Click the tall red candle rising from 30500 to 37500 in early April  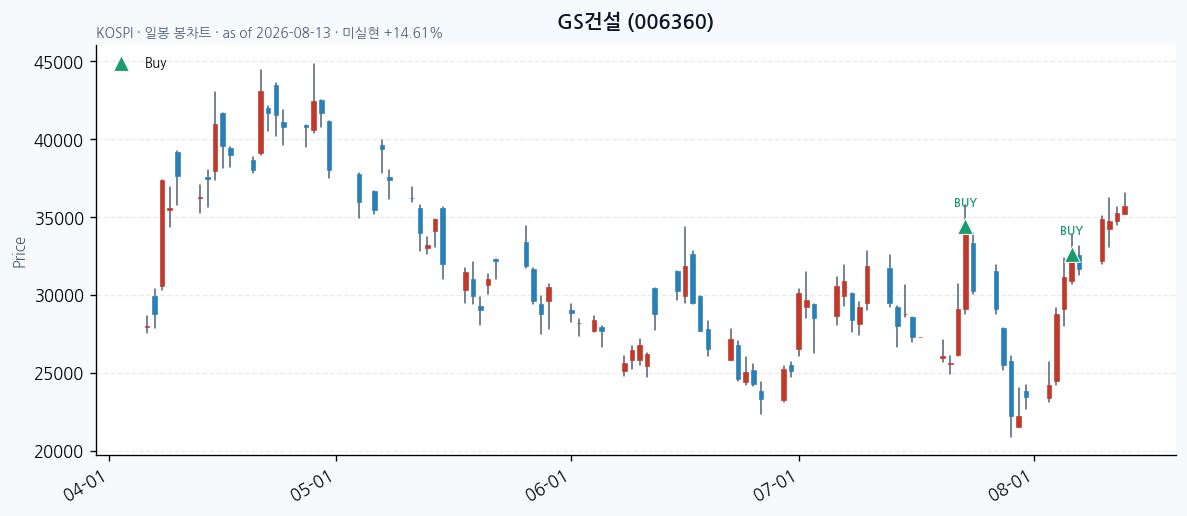pos(162,233)
